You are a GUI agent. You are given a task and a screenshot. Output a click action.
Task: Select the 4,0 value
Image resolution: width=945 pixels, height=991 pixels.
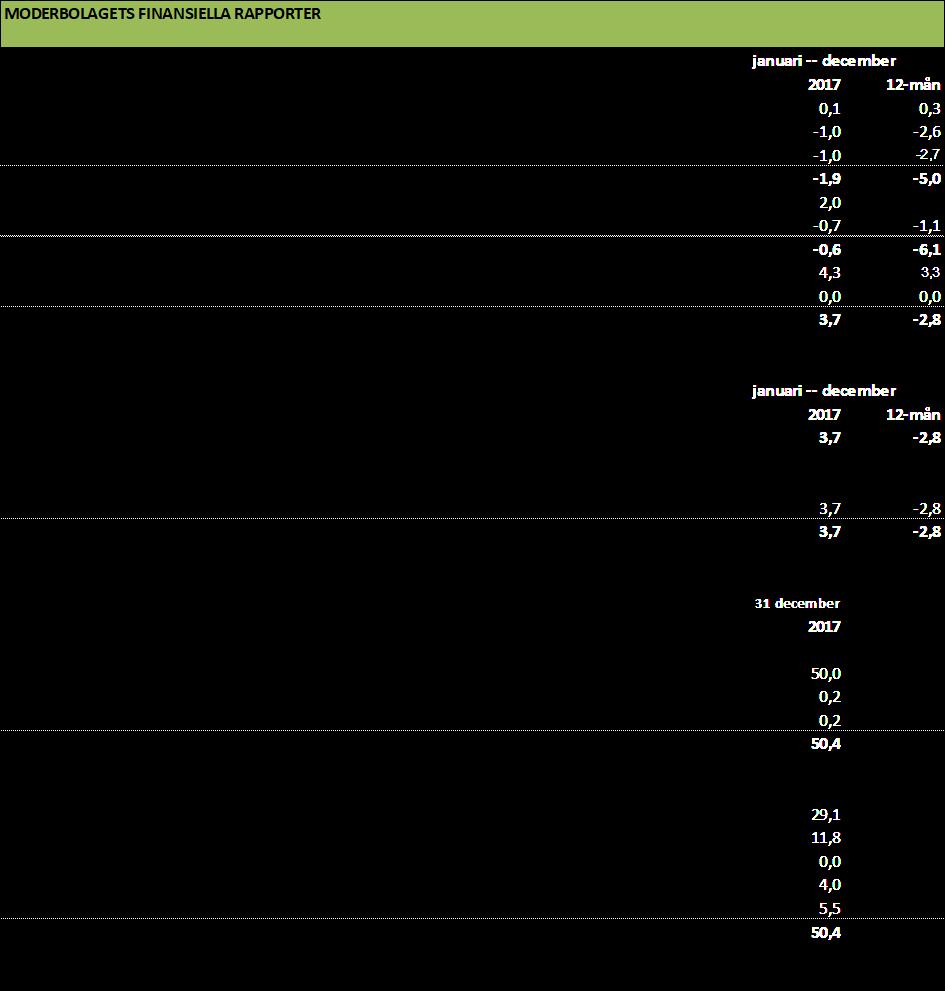click(x=829, y=885)
